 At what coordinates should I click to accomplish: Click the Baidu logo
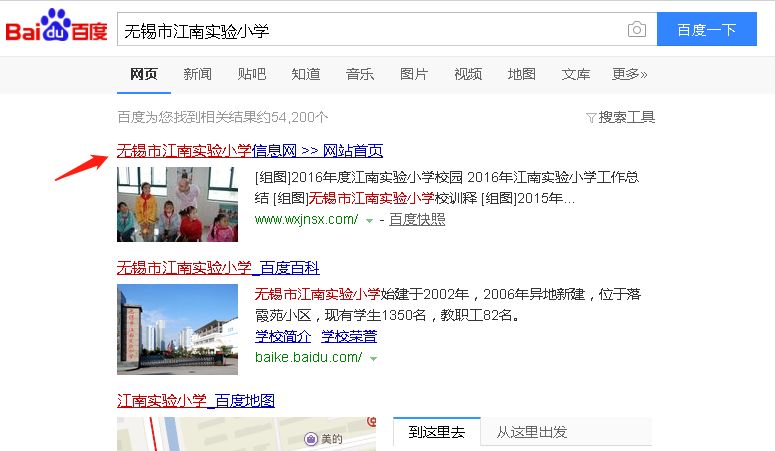(56, 26)
